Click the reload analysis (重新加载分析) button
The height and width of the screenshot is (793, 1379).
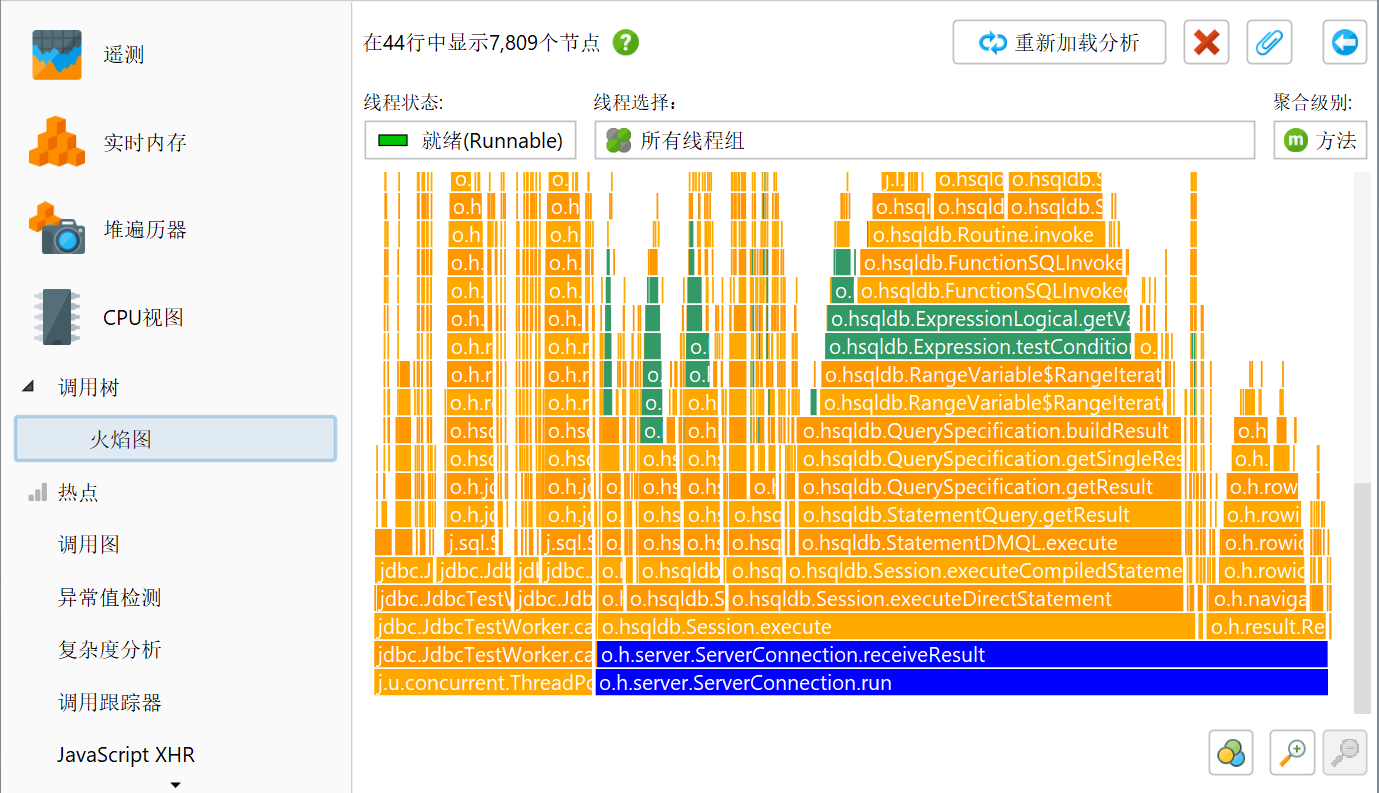[x=1059, y=43]
